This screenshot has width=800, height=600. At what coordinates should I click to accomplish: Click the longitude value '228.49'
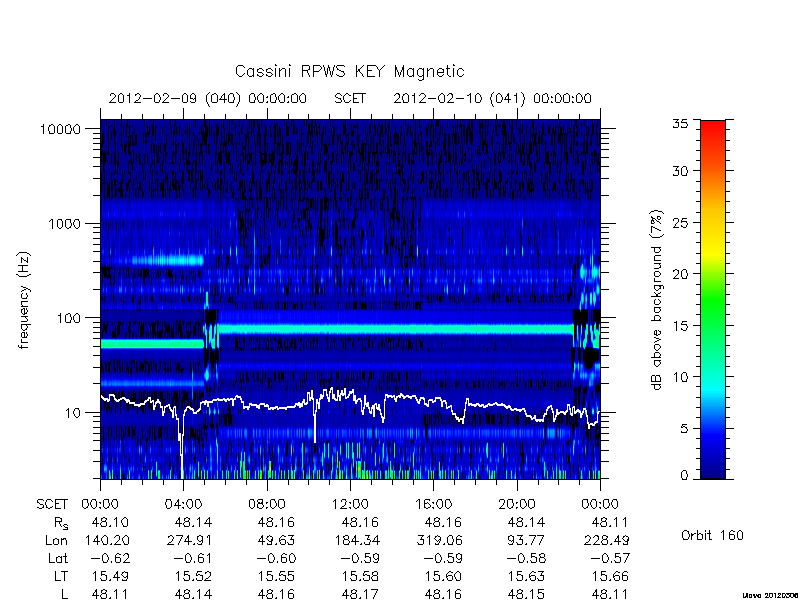tap(606, 540)
